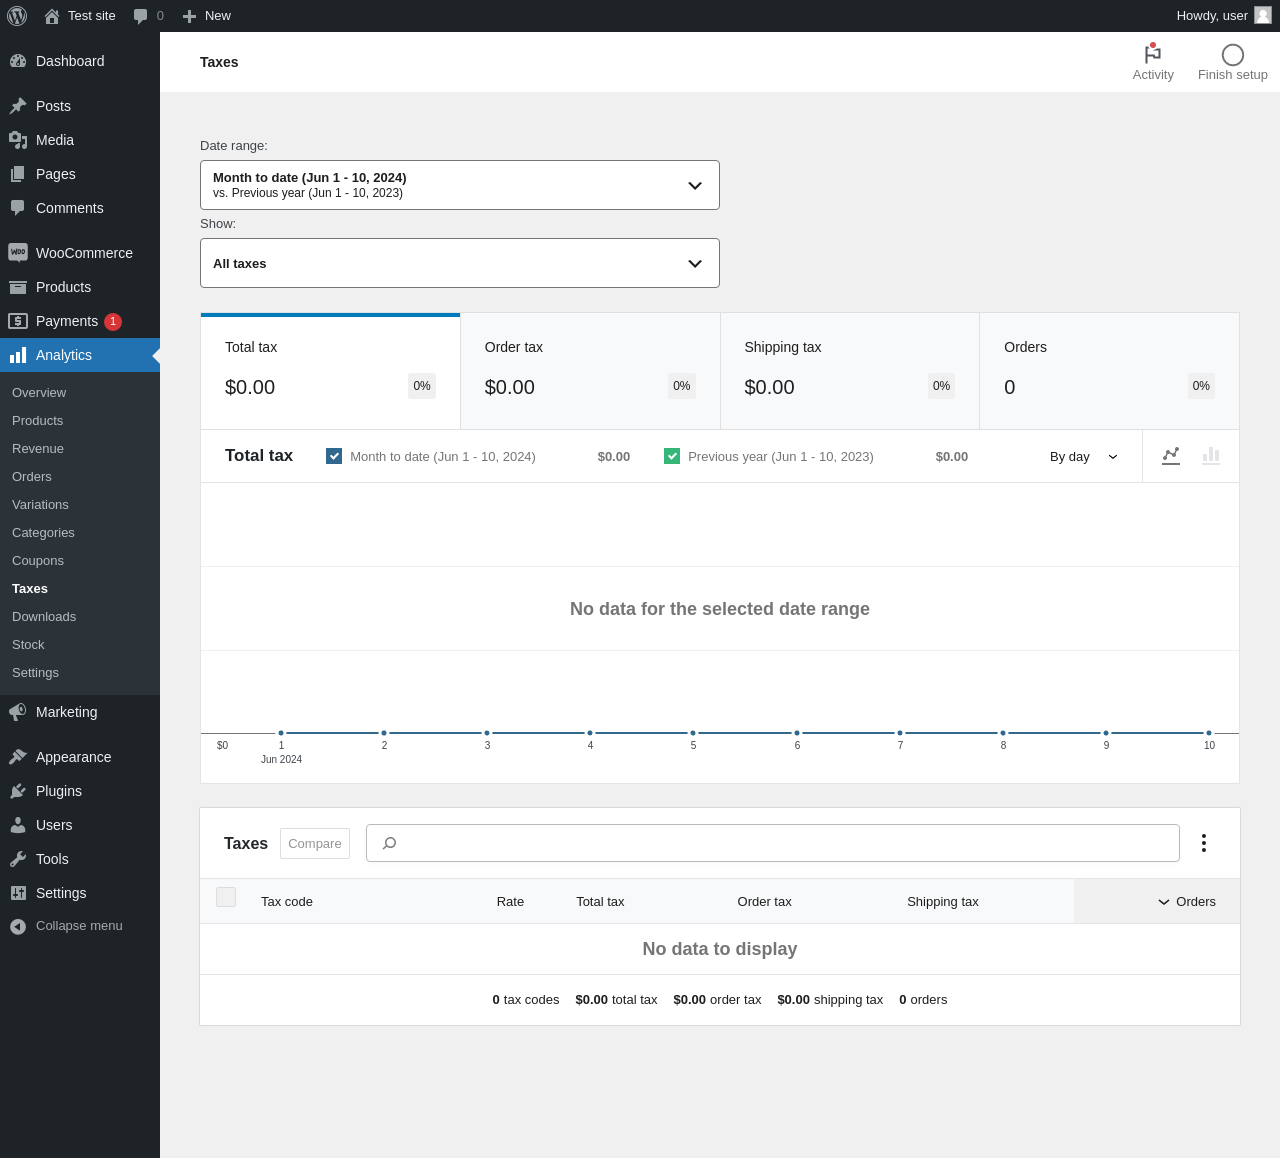The image size is (1280, 1158).
Task: Click the line chart view icon
Action: [x=1171, y=456]
